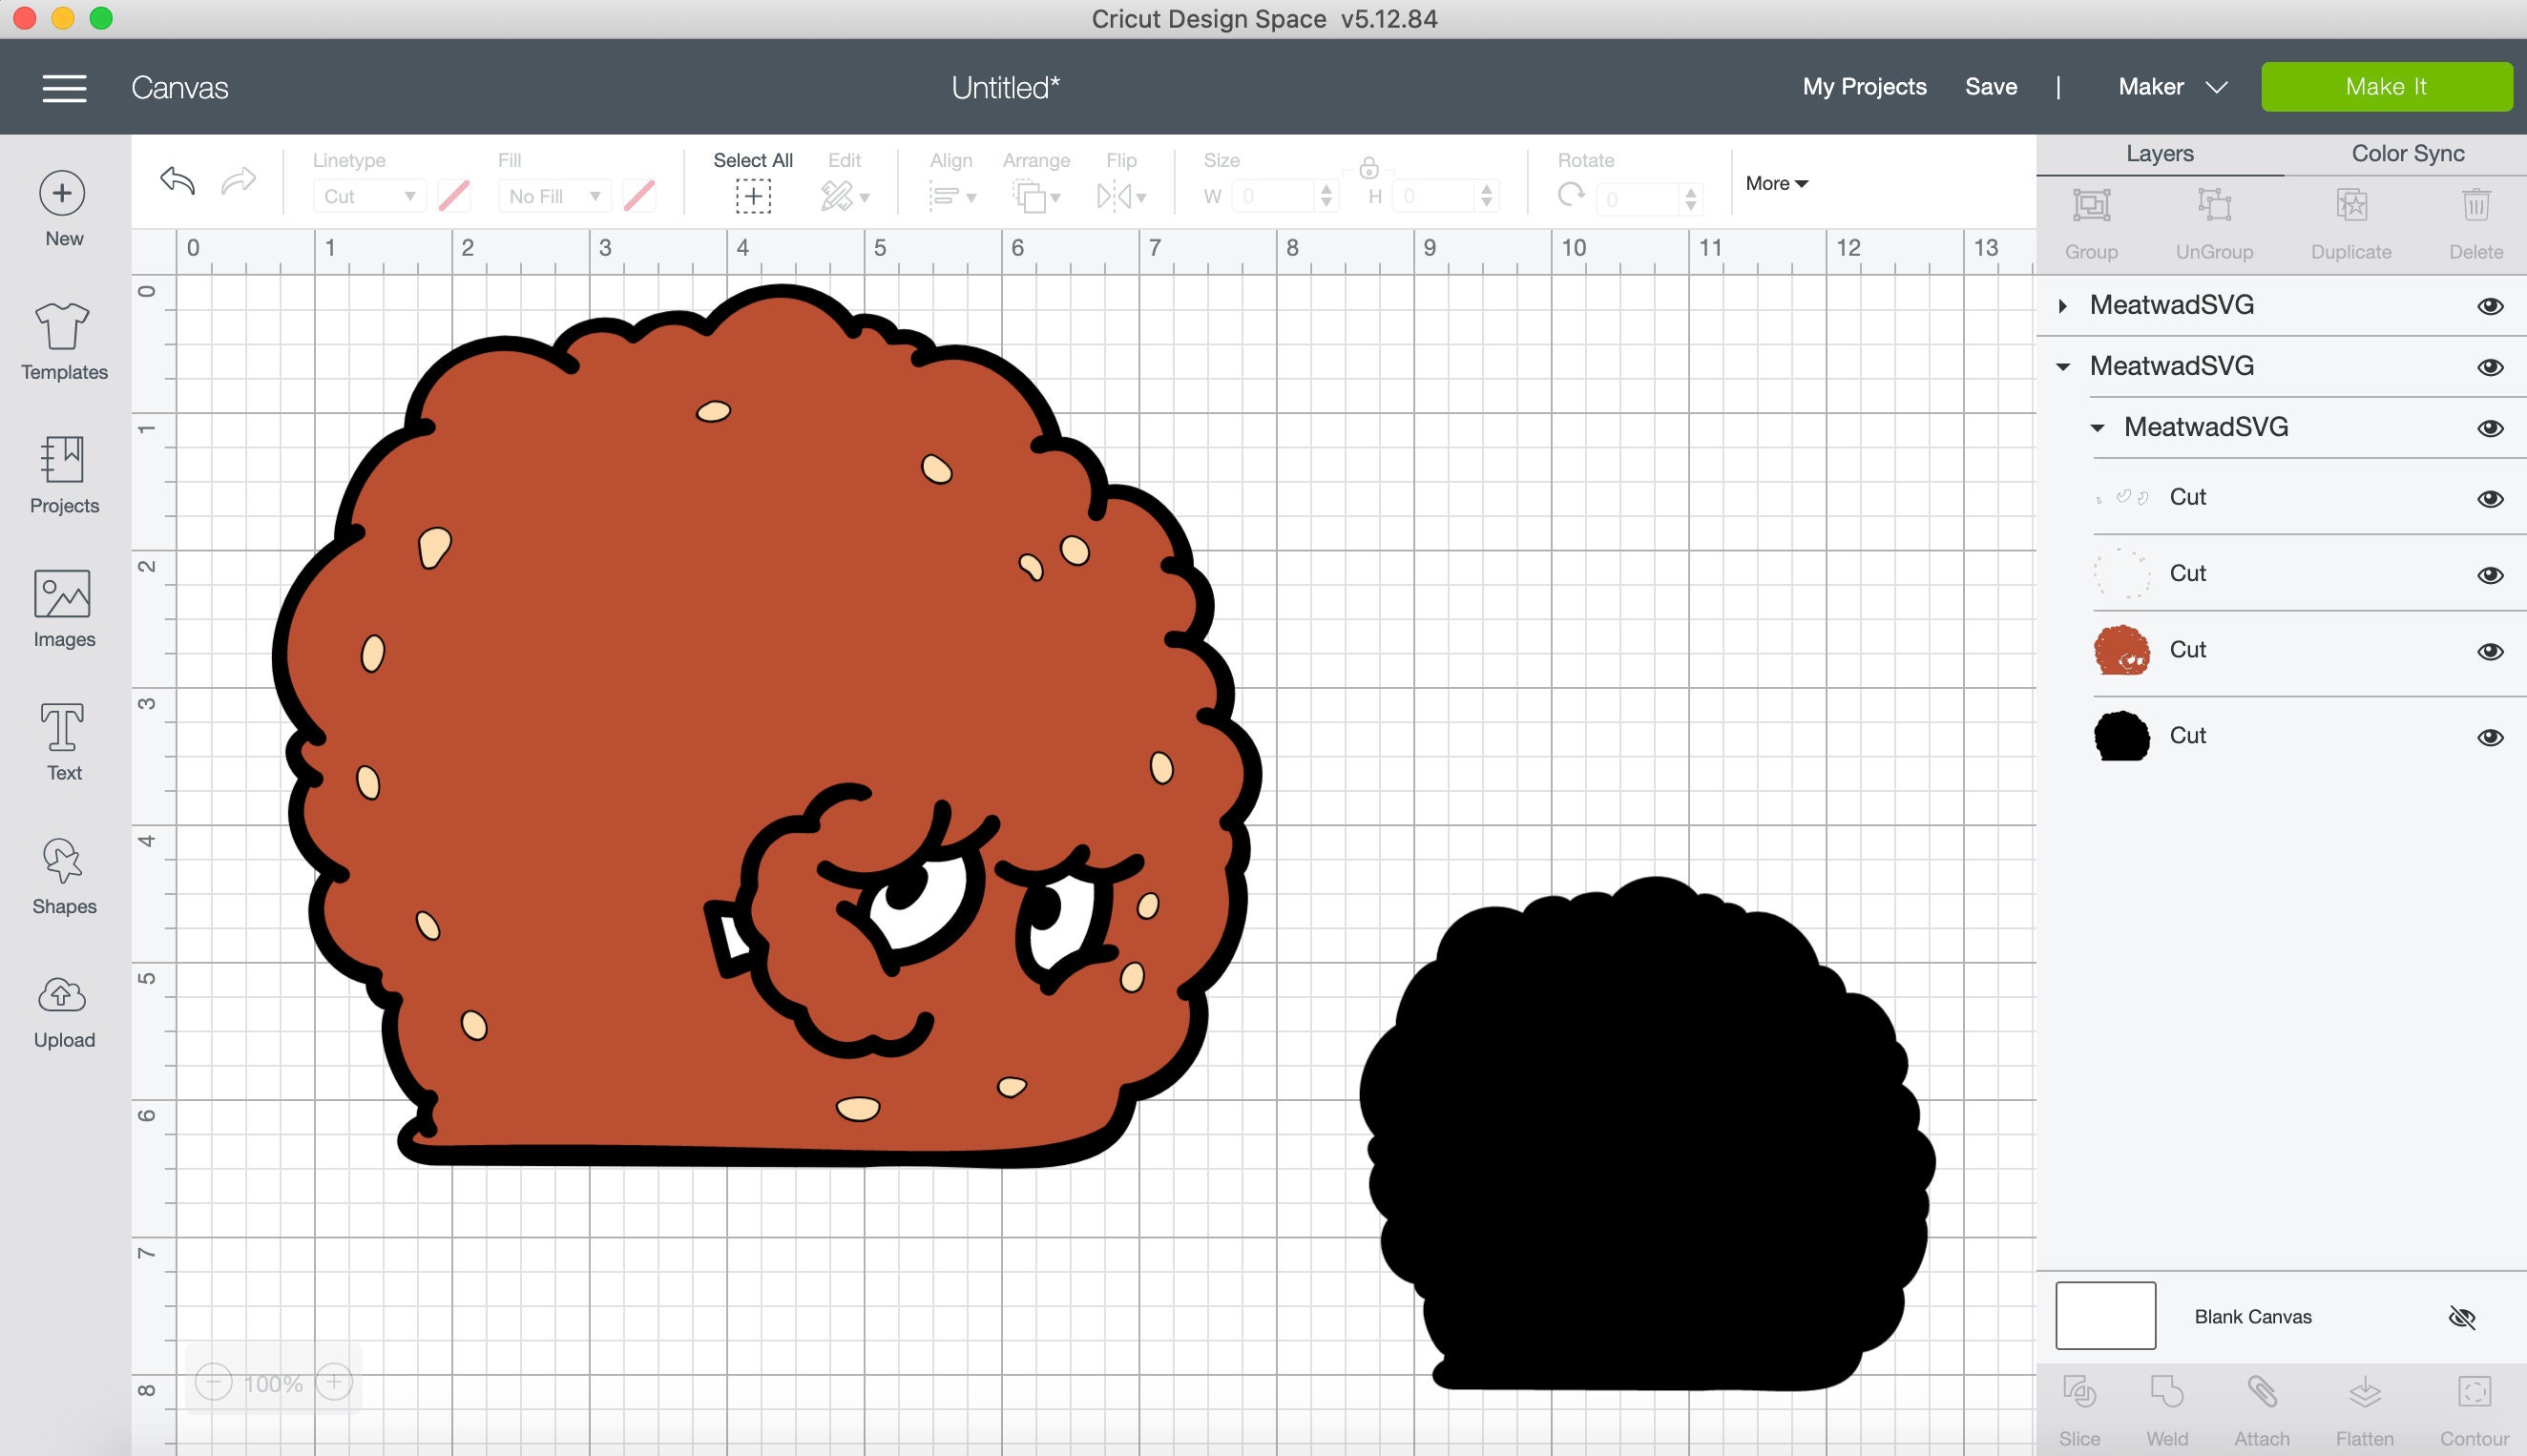Hide the top MeatwadSVG group

[2490, 306]
